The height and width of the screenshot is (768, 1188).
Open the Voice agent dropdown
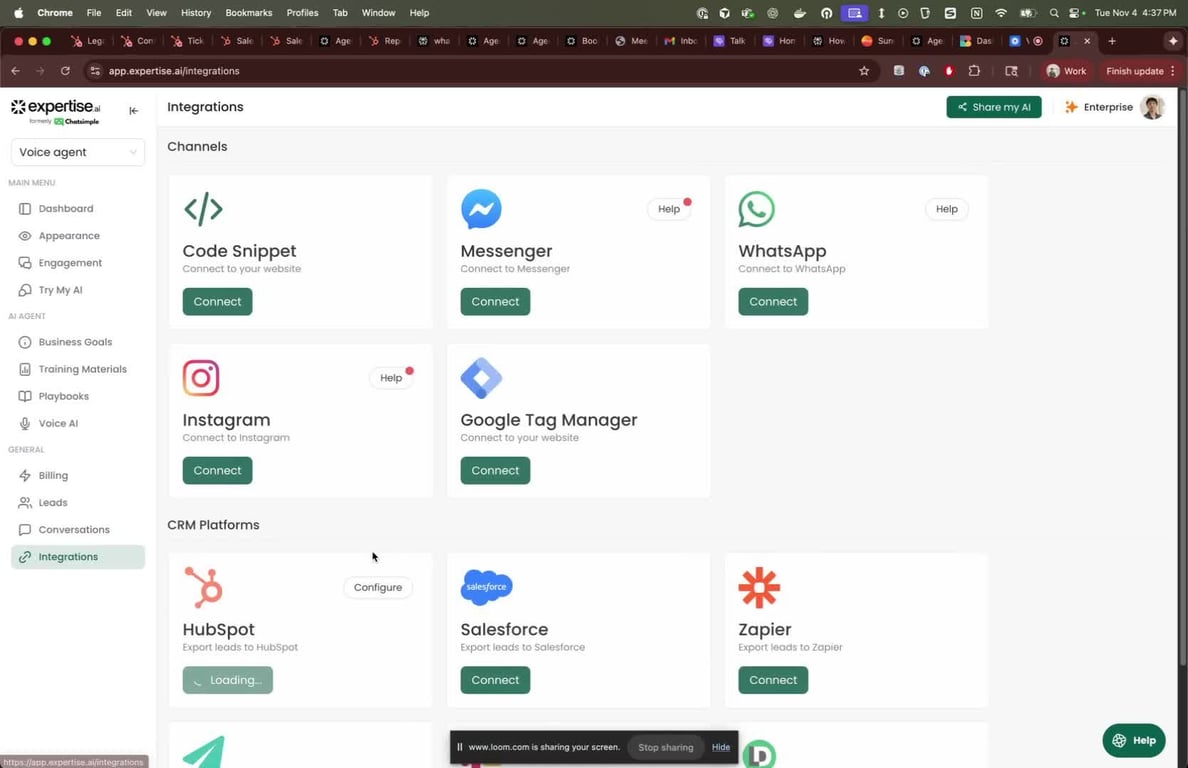(77, 152)
